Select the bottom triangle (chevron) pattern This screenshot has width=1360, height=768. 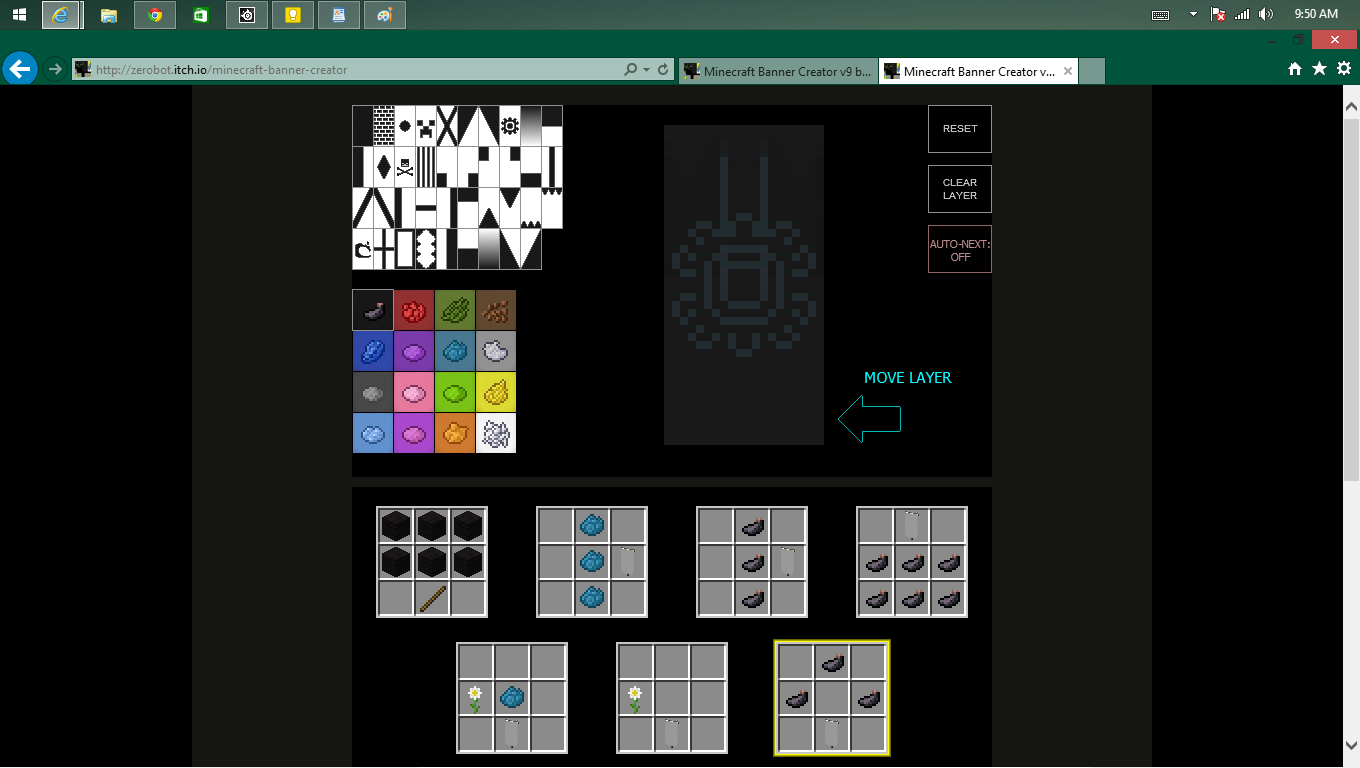tap(489, 208)
